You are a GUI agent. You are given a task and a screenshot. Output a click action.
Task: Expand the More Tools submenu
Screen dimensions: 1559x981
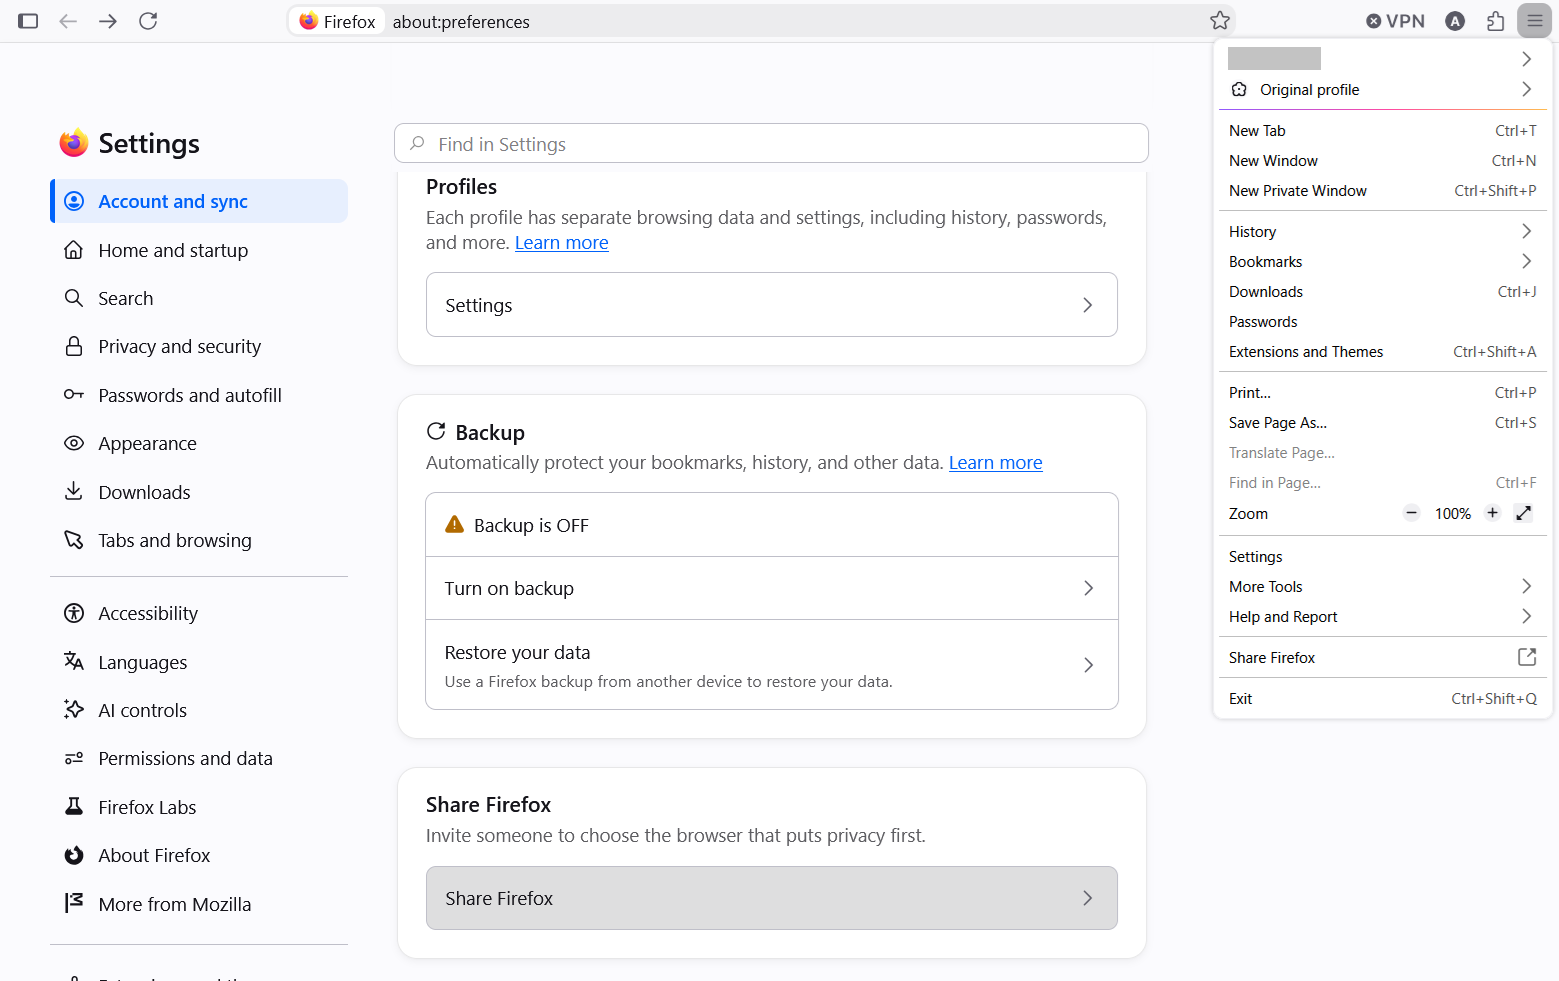[x=1382, y=586]
